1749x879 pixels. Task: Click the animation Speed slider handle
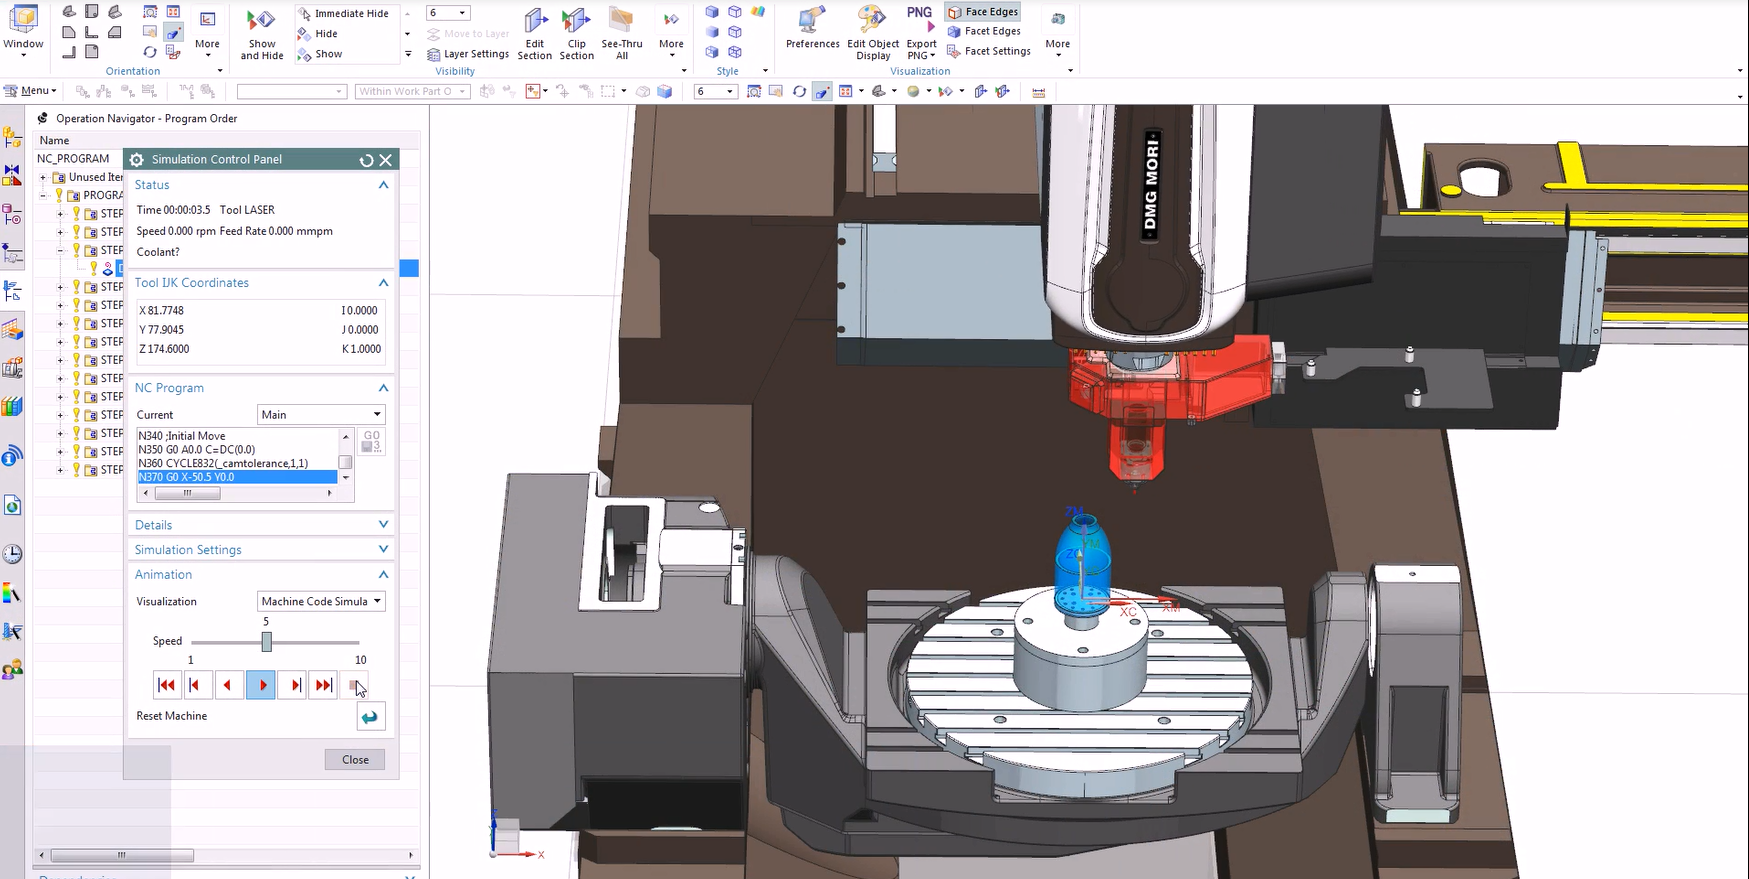pos(267,642)
